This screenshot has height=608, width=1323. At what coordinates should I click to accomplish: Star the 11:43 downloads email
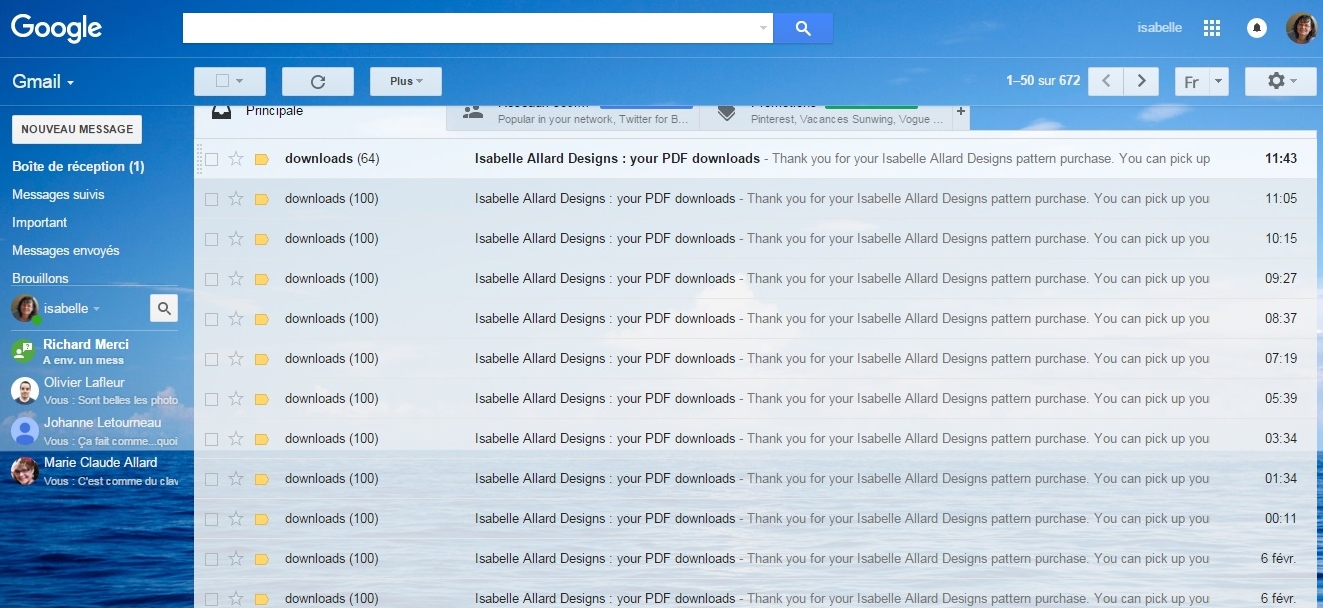pos(236,158)
